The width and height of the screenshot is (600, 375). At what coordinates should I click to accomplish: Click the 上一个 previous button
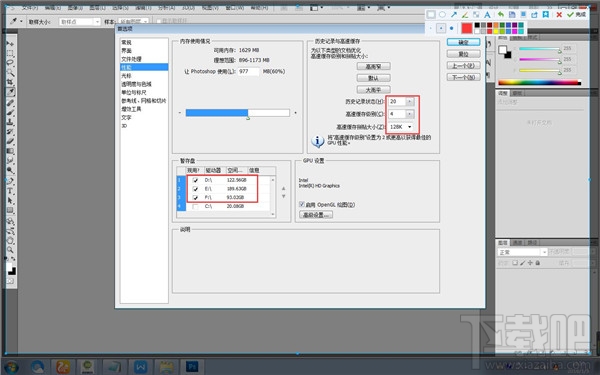point(463,65)
